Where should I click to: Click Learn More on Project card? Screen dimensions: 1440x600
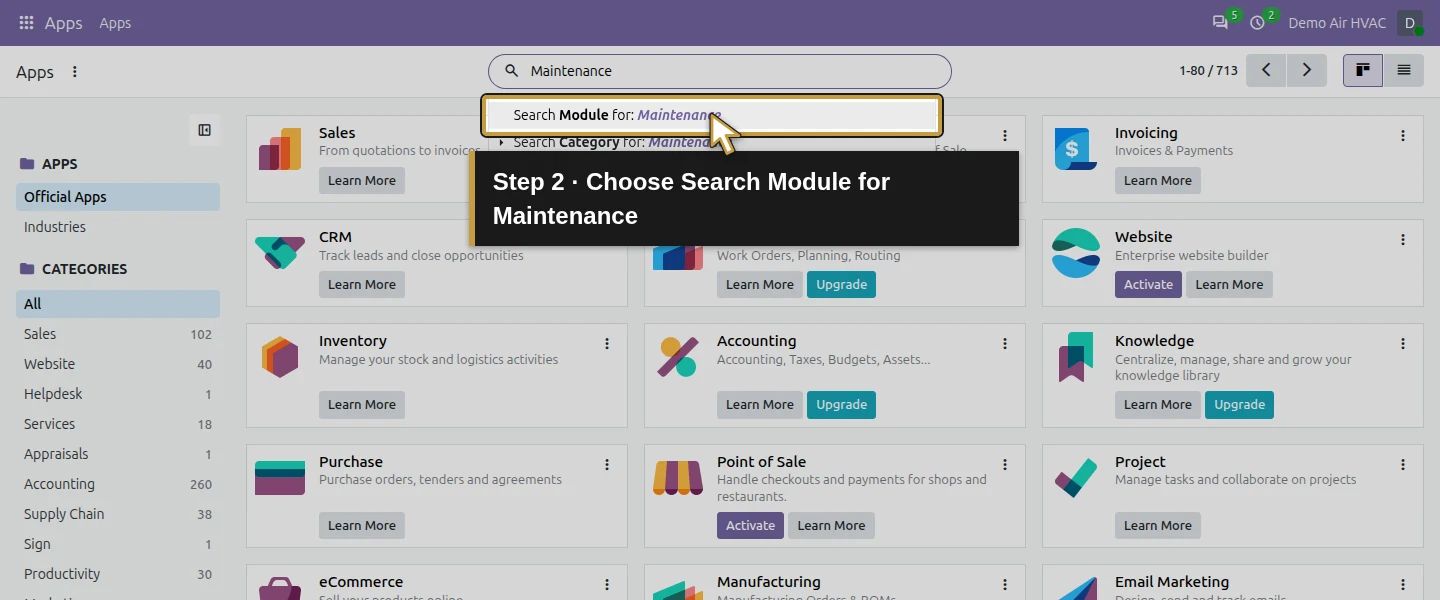(1158, 526)
